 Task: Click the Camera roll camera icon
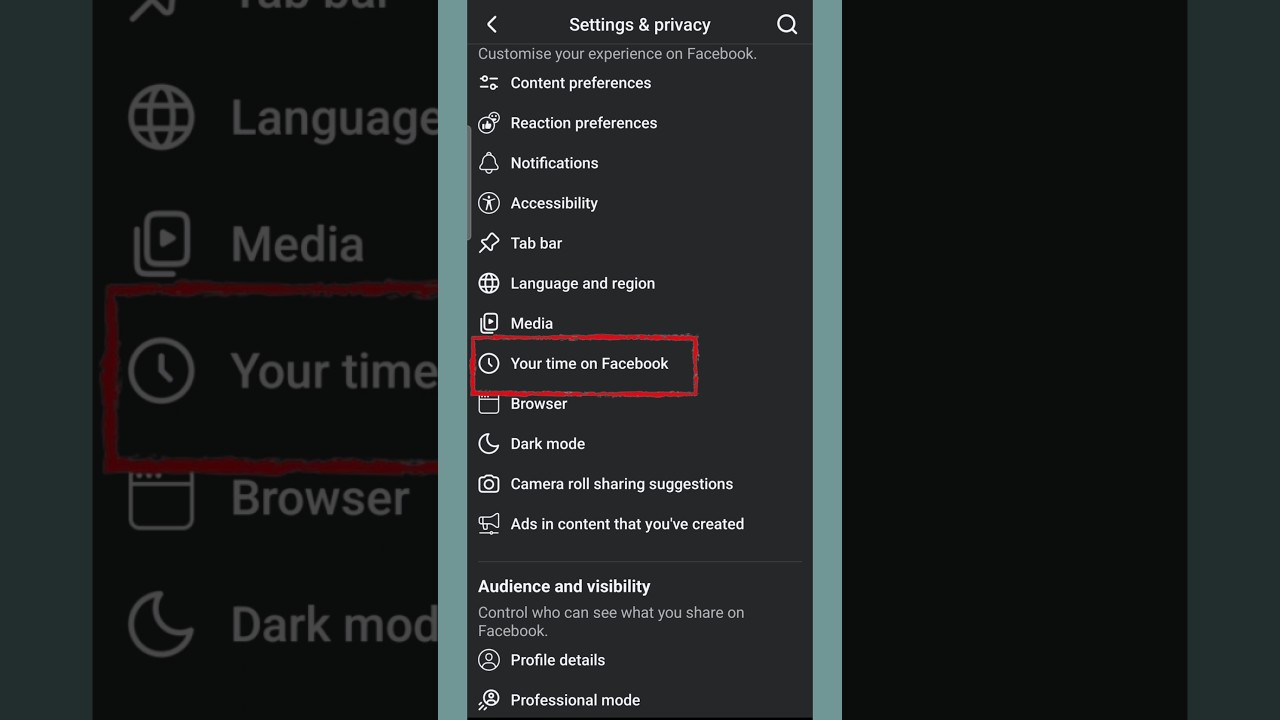(x=489, y=484)
